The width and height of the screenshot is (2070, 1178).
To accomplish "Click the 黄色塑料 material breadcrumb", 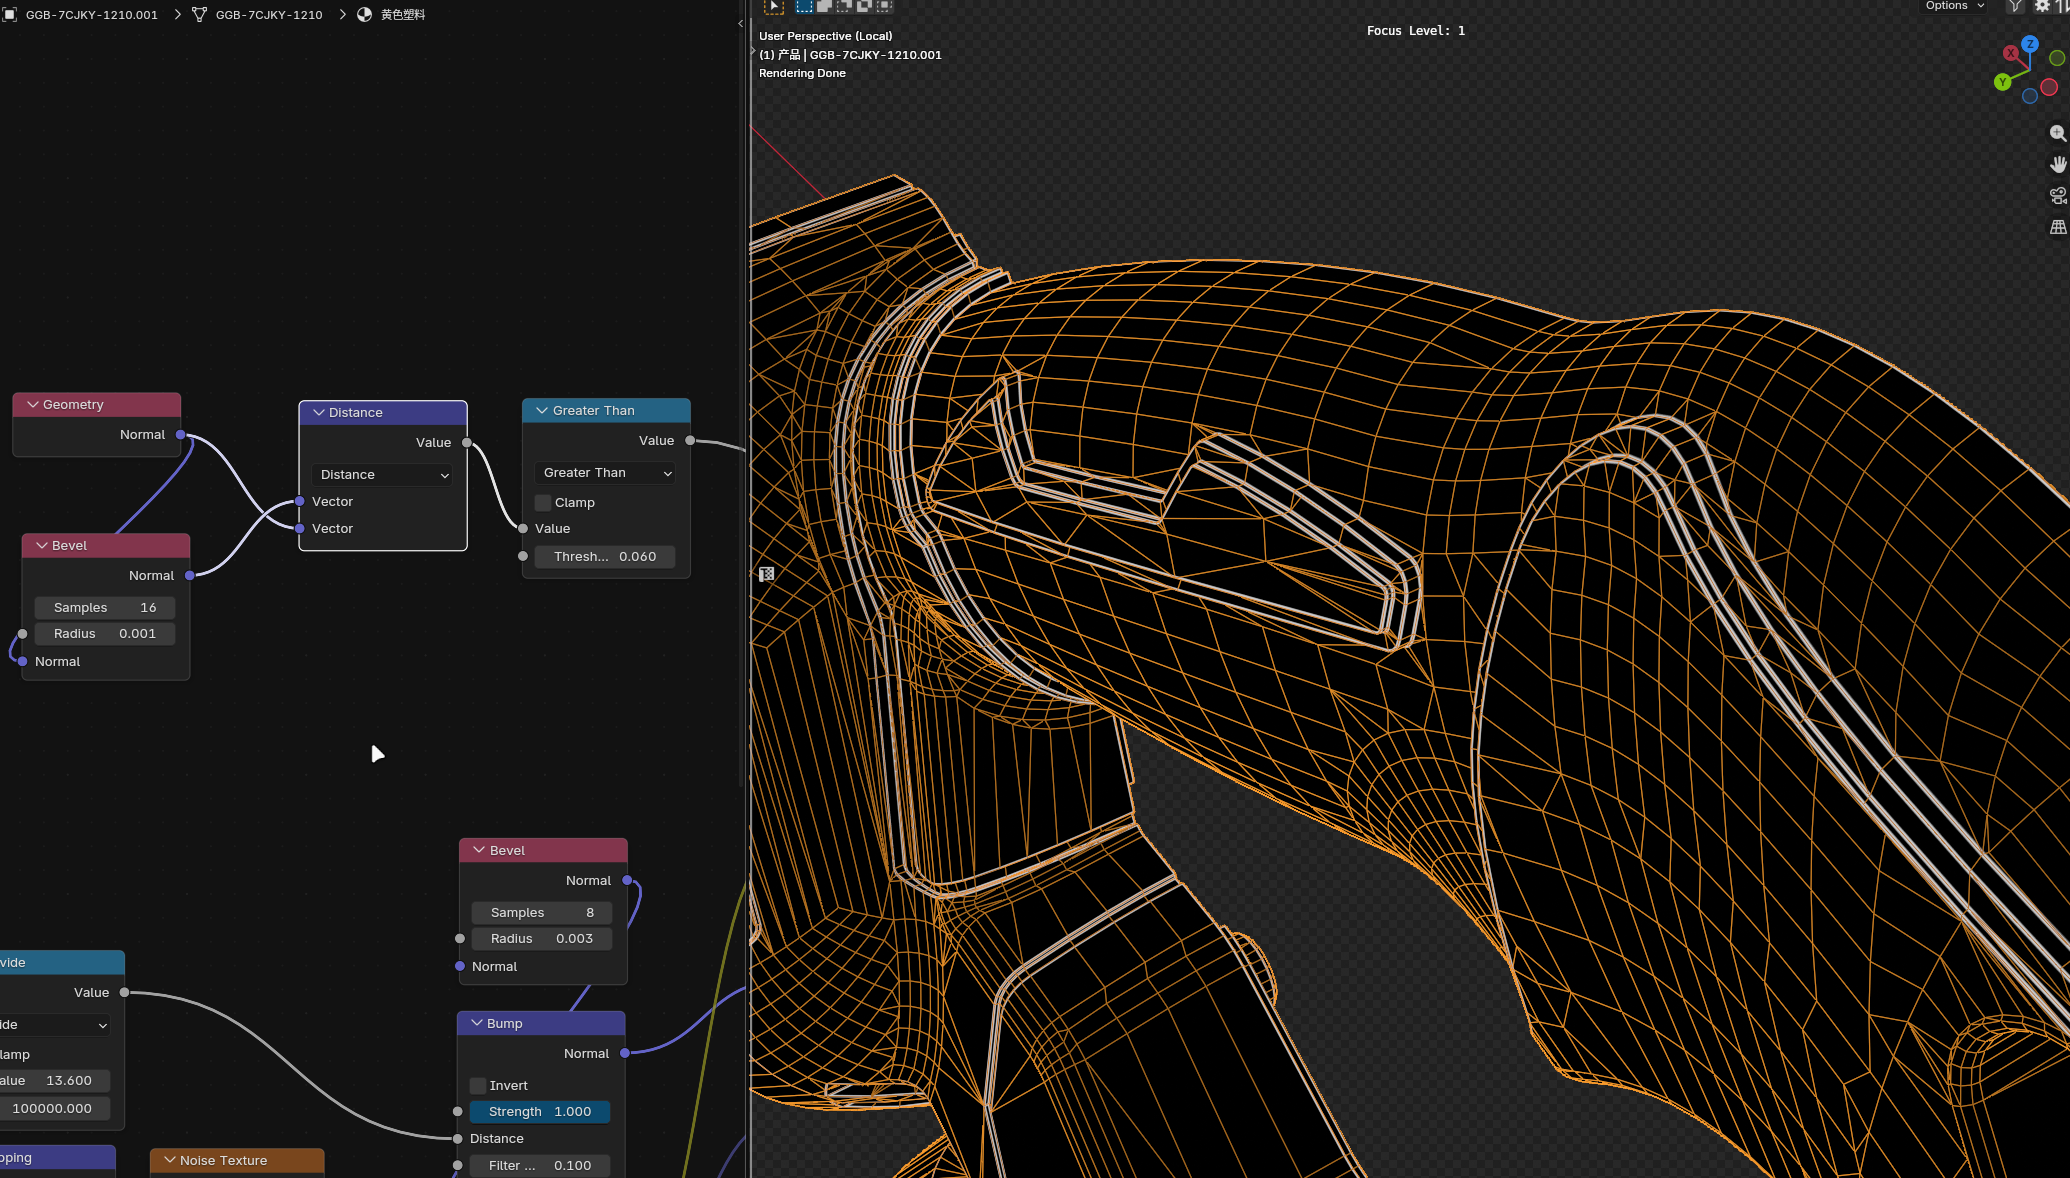I will [403, 15].
